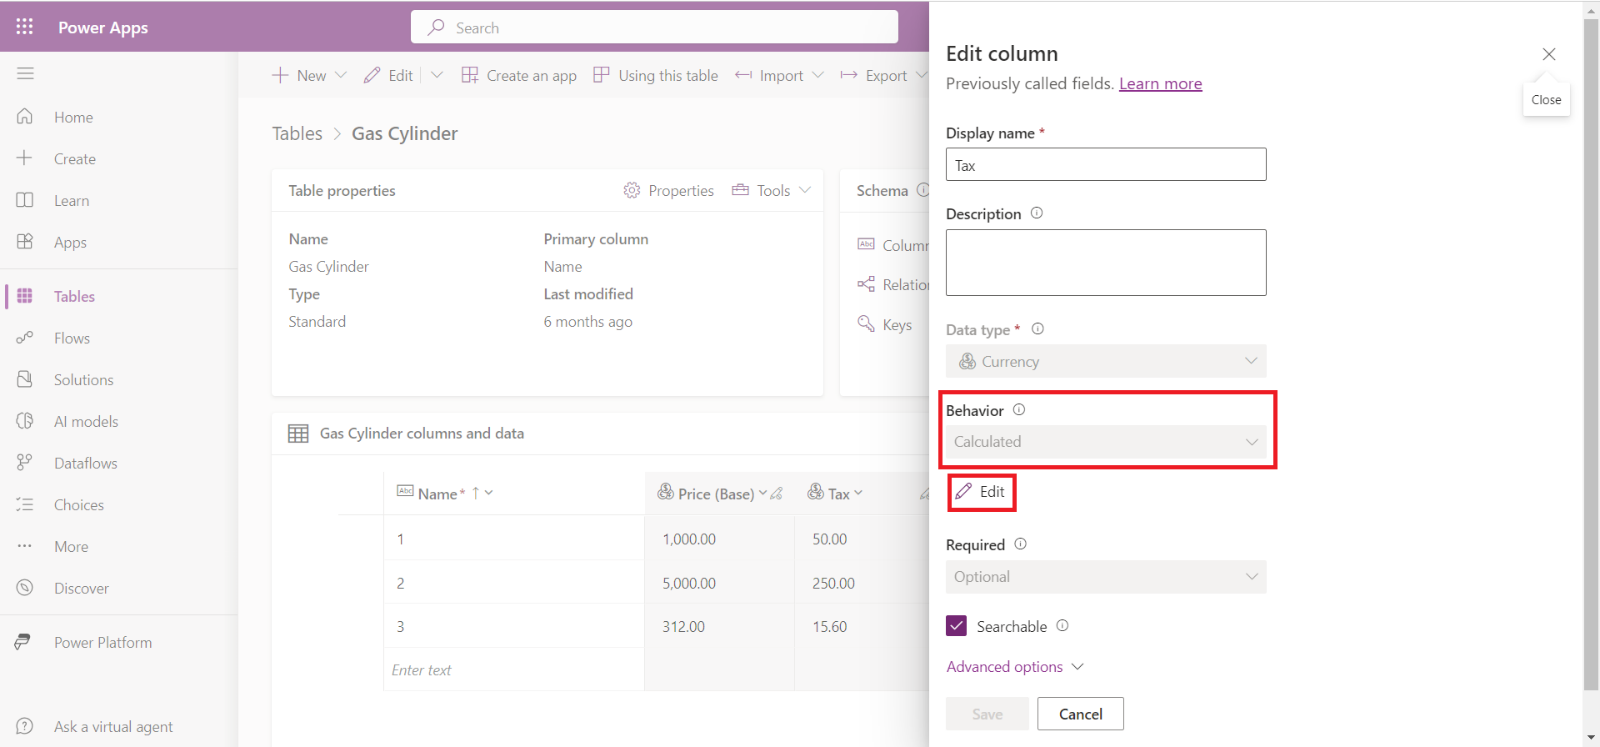
Task: Click the panel's vertical scrollbar
Action: coord(1591,350)
